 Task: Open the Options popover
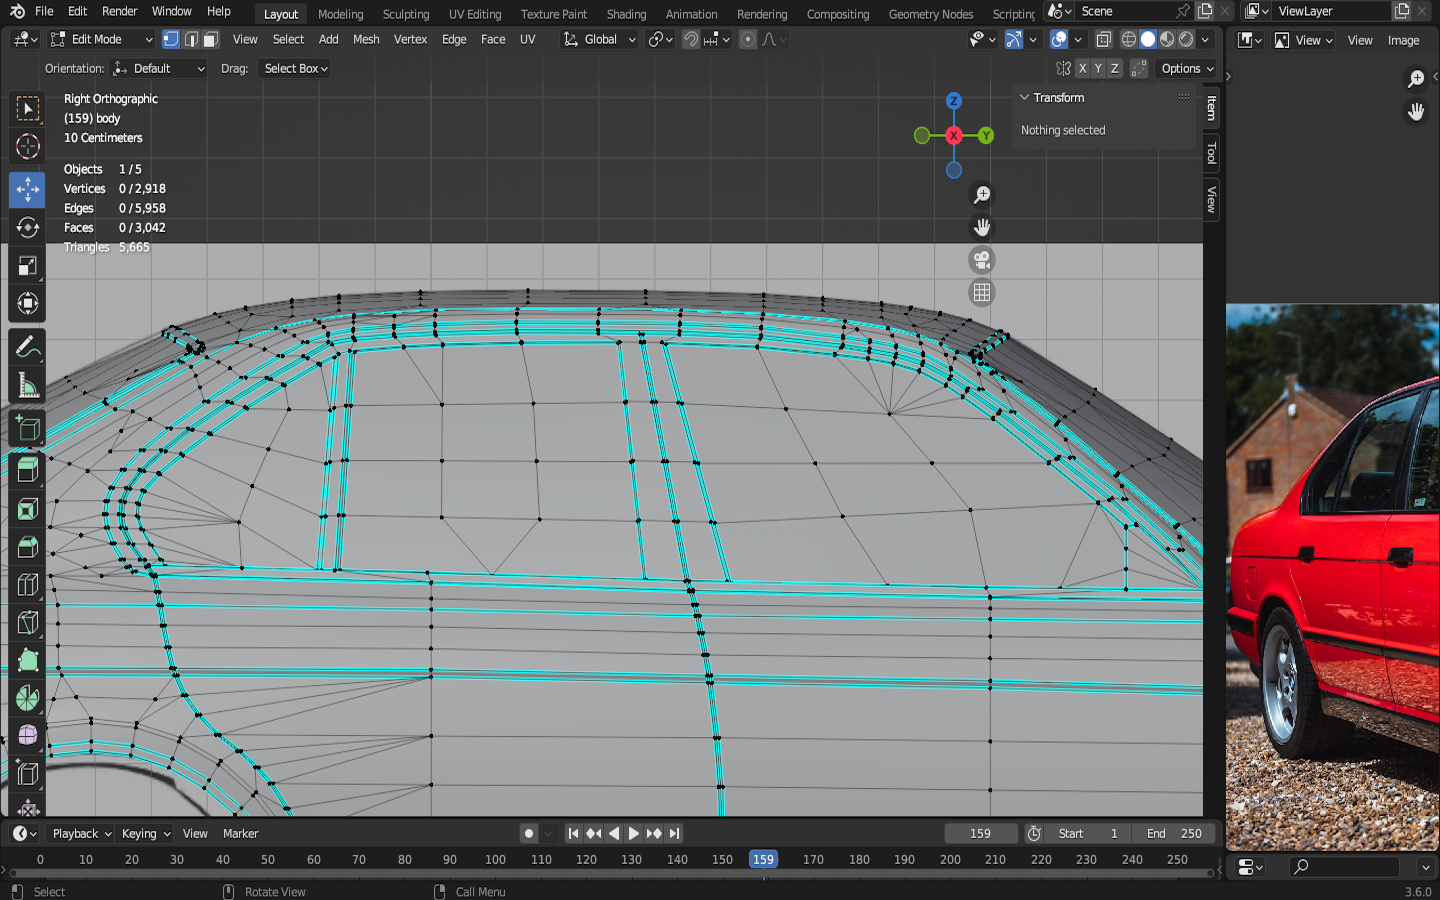(x=1187, y=69)
